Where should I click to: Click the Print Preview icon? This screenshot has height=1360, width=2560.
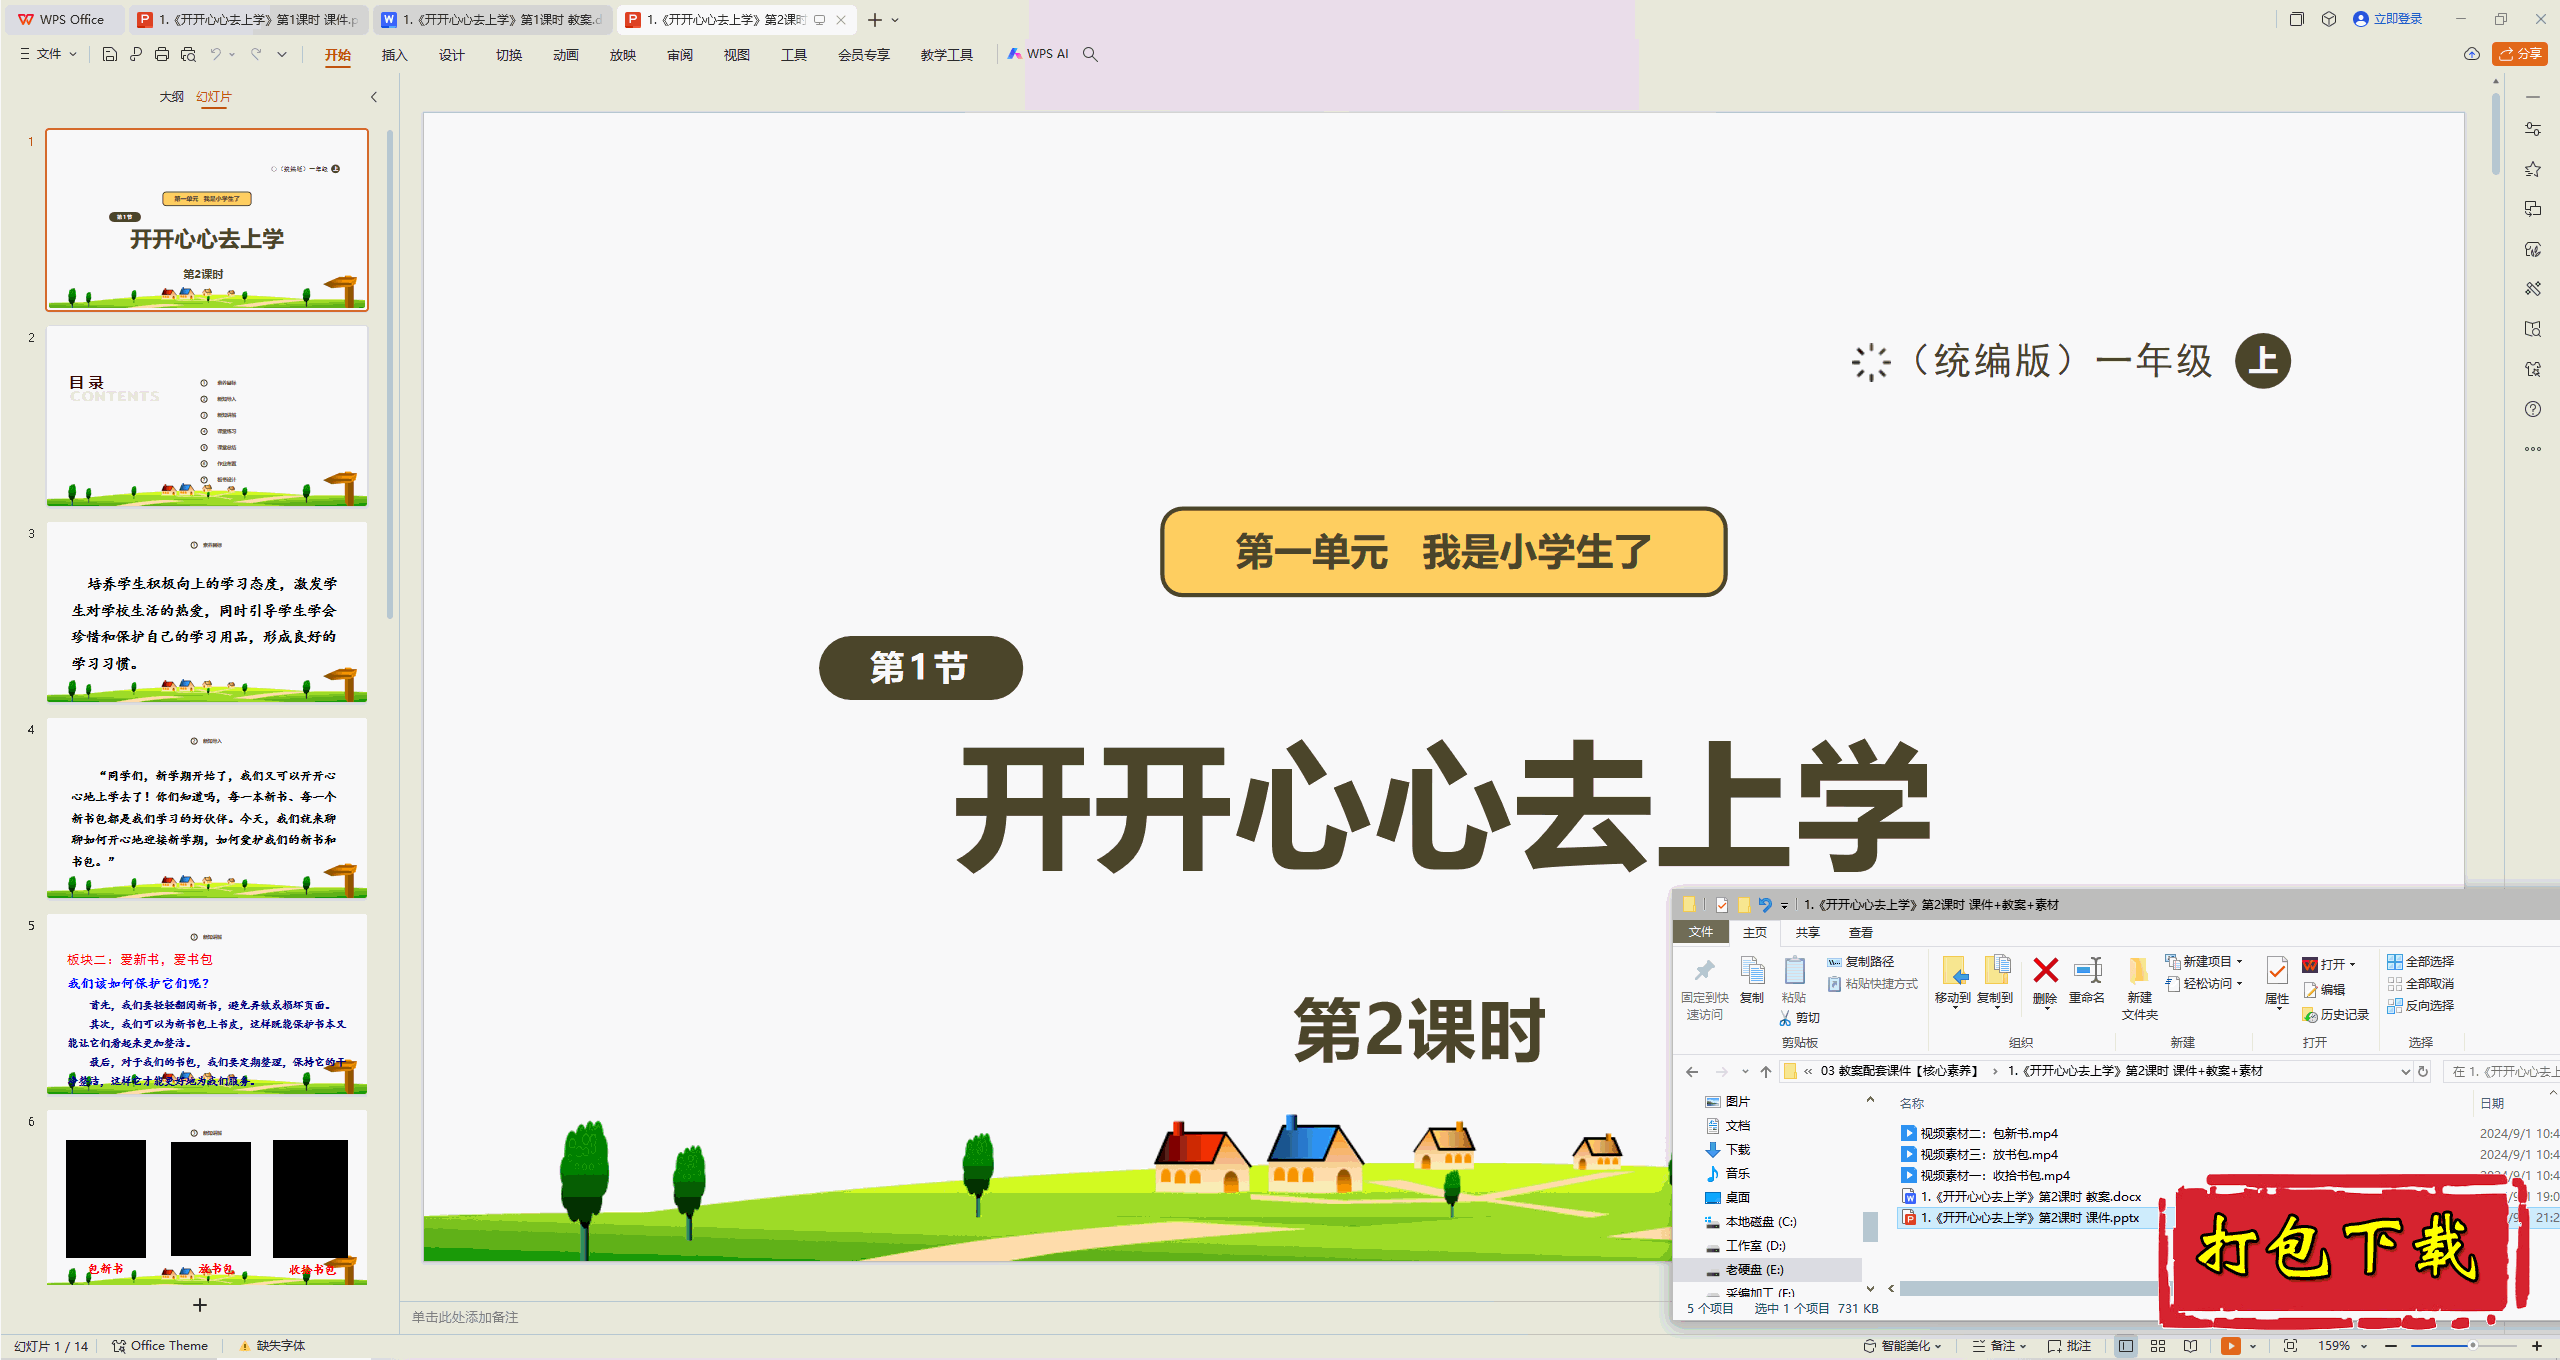pyautogui.click(x=188, y=54)
